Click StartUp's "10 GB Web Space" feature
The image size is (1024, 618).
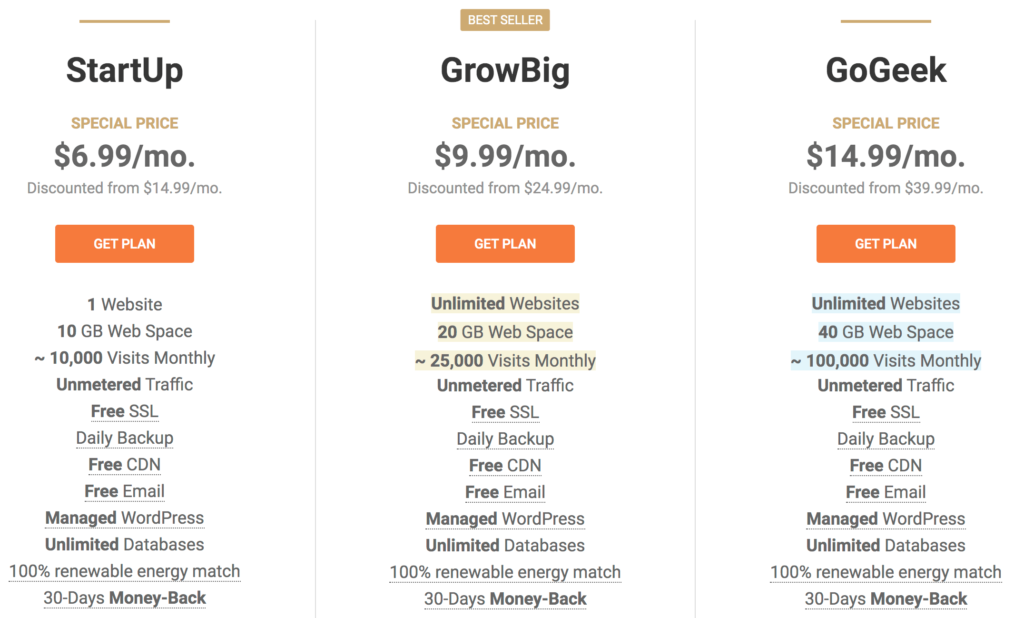click(124, 331)
